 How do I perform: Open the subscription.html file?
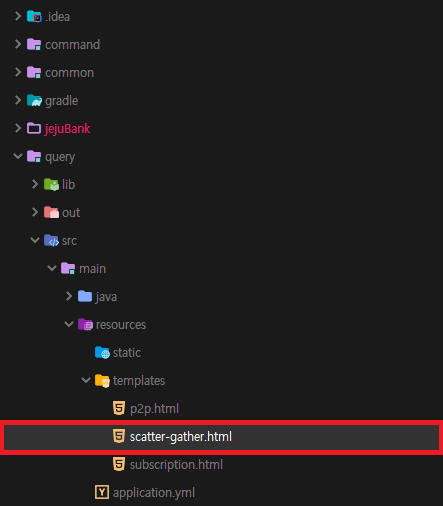click(176, 465)
